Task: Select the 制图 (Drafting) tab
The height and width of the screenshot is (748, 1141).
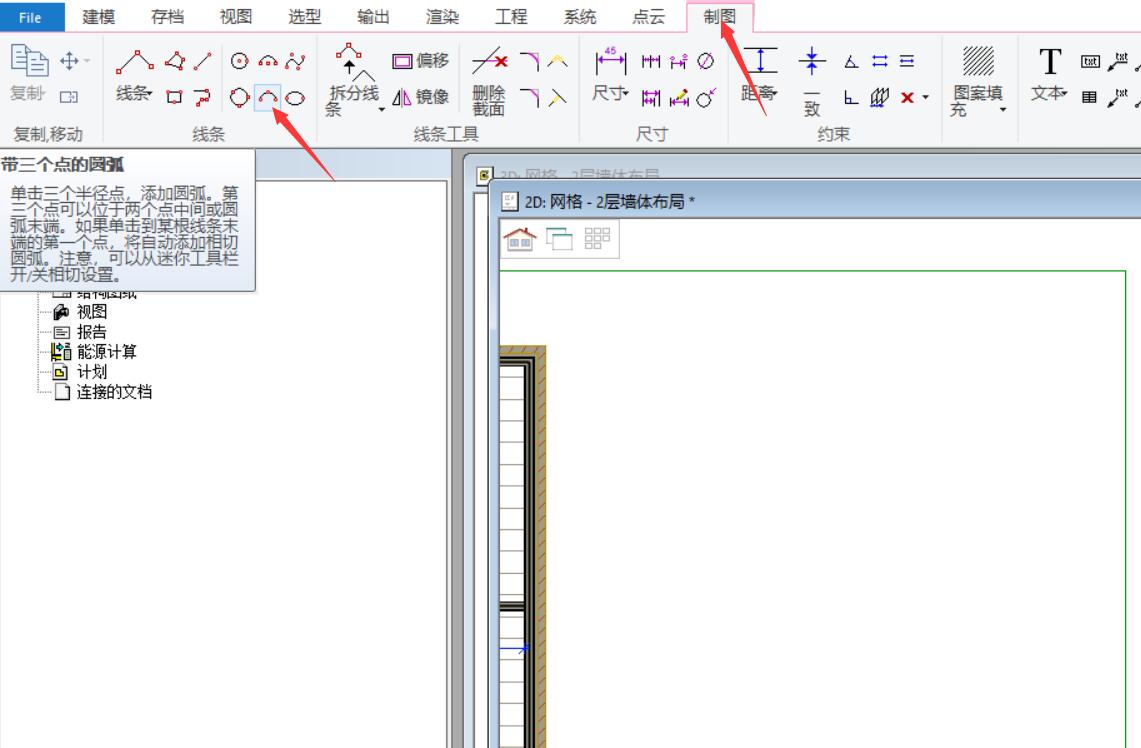Action: coord(720,17)
